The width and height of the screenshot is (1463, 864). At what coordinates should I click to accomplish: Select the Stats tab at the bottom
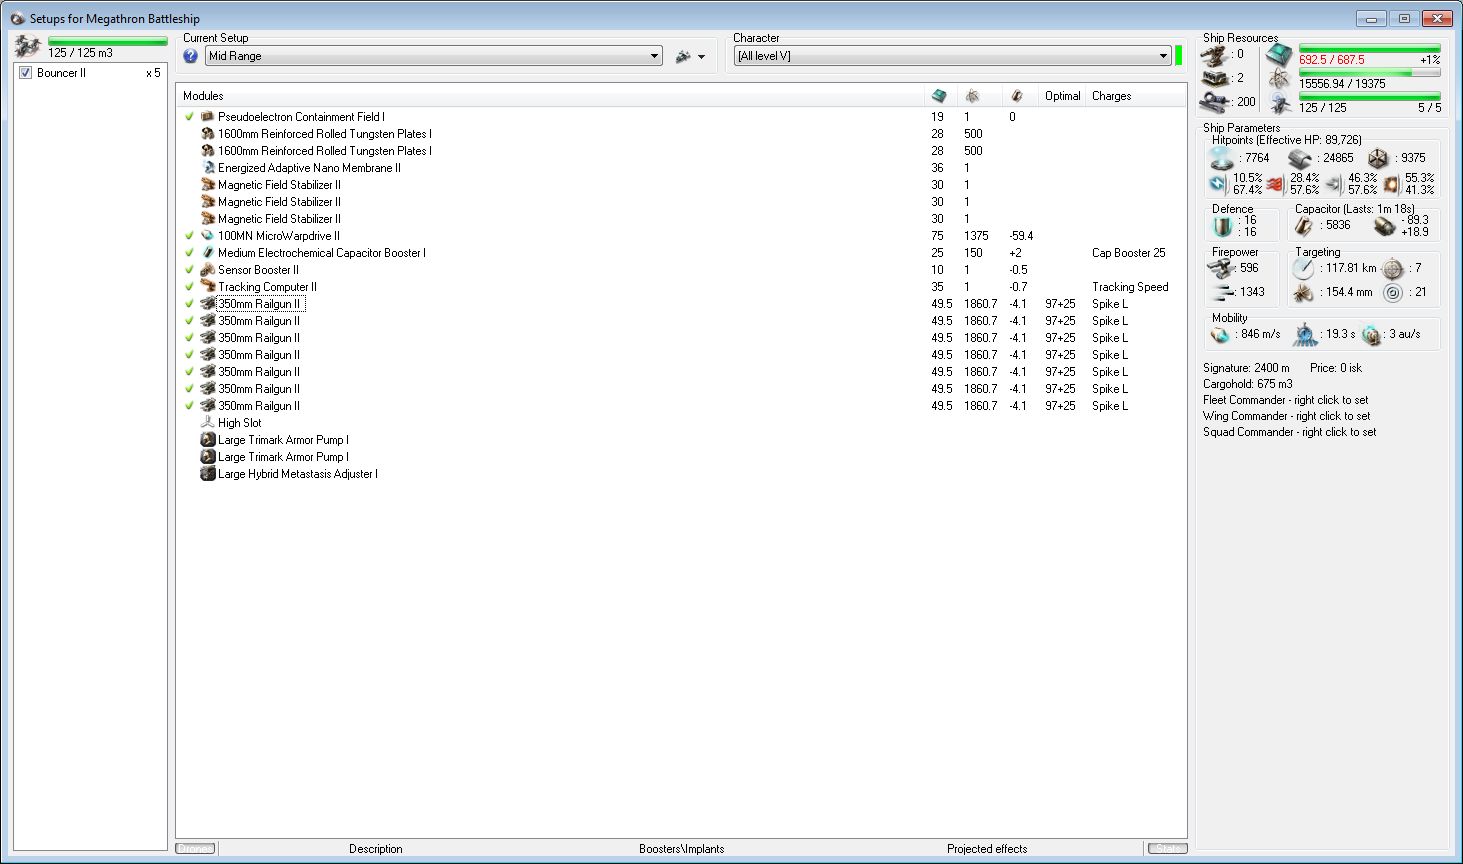1167,849
